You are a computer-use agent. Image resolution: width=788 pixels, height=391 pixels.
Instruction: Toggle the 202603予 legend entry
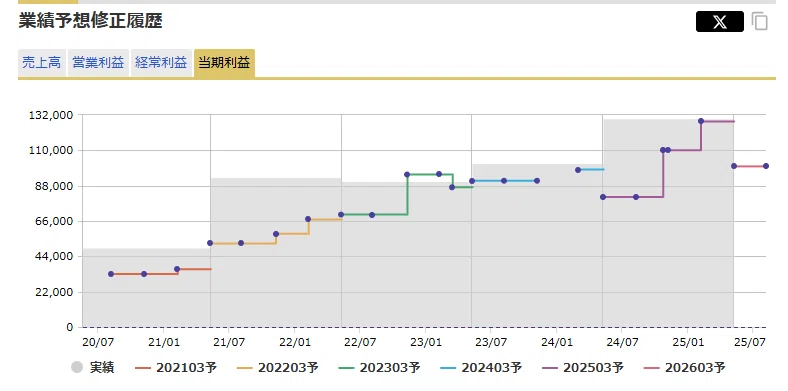tap(685, 367)
